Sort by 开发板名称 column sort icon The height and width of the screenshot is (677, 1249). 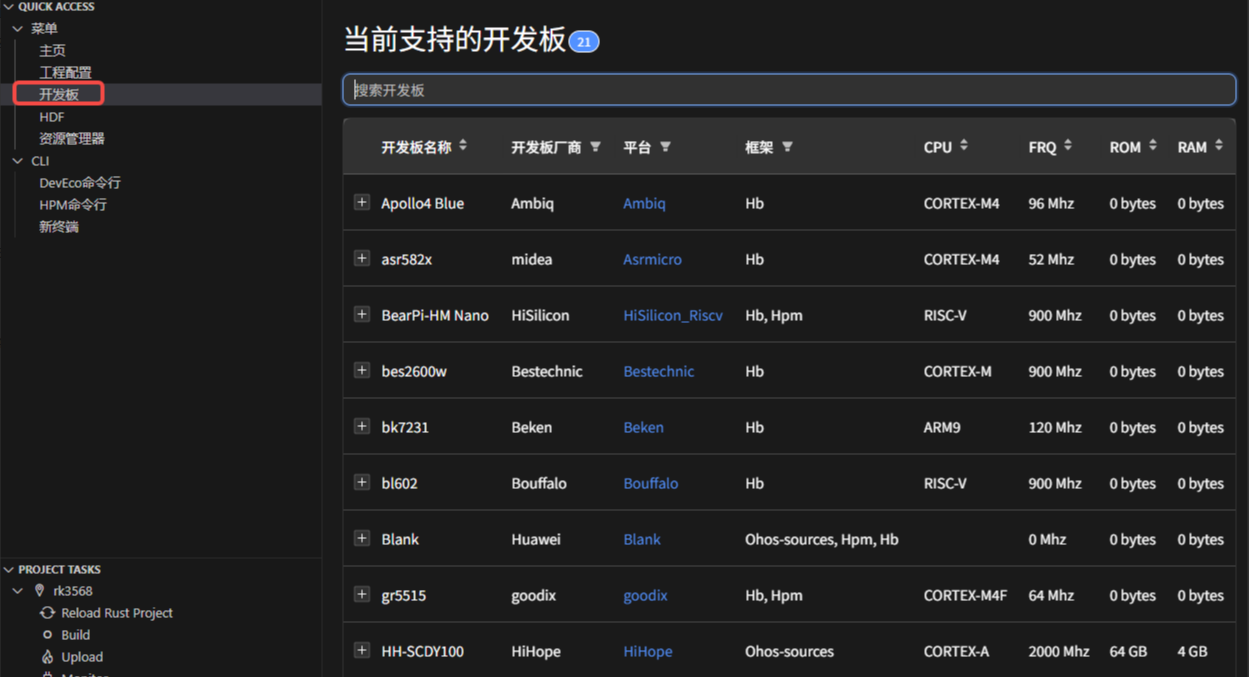click(463, 146)
